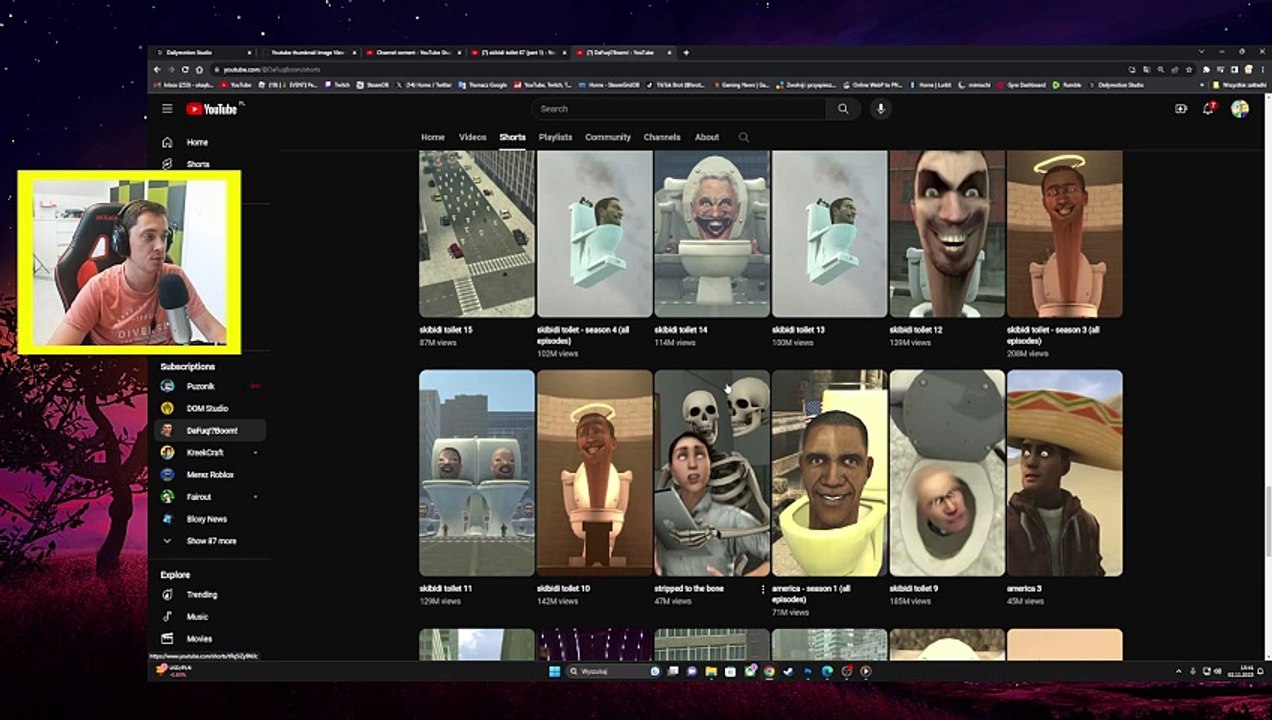Open the notifications bell

pyautogui.click(x=1208, y=109)
